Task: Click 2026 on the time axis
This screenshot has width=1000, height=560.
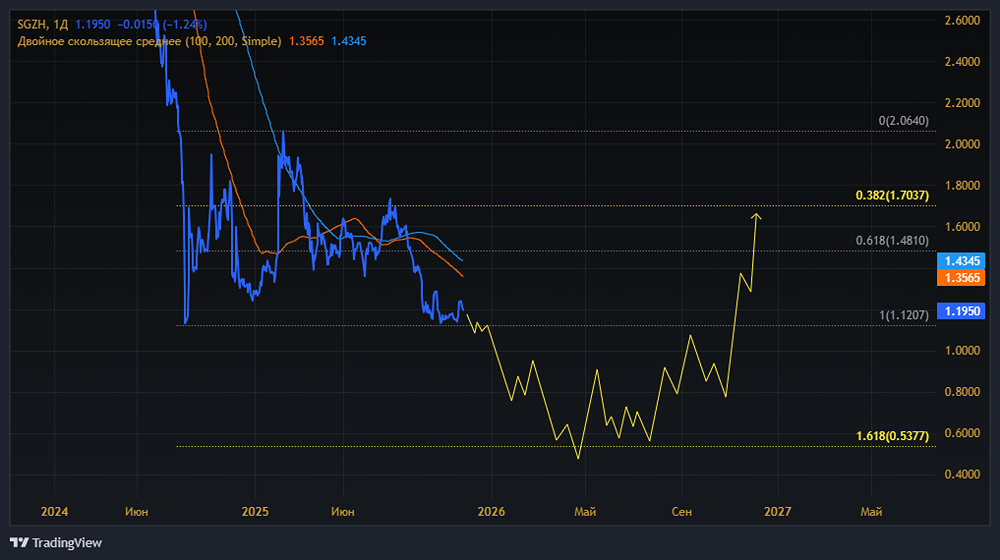Action: tap(491, 512)
